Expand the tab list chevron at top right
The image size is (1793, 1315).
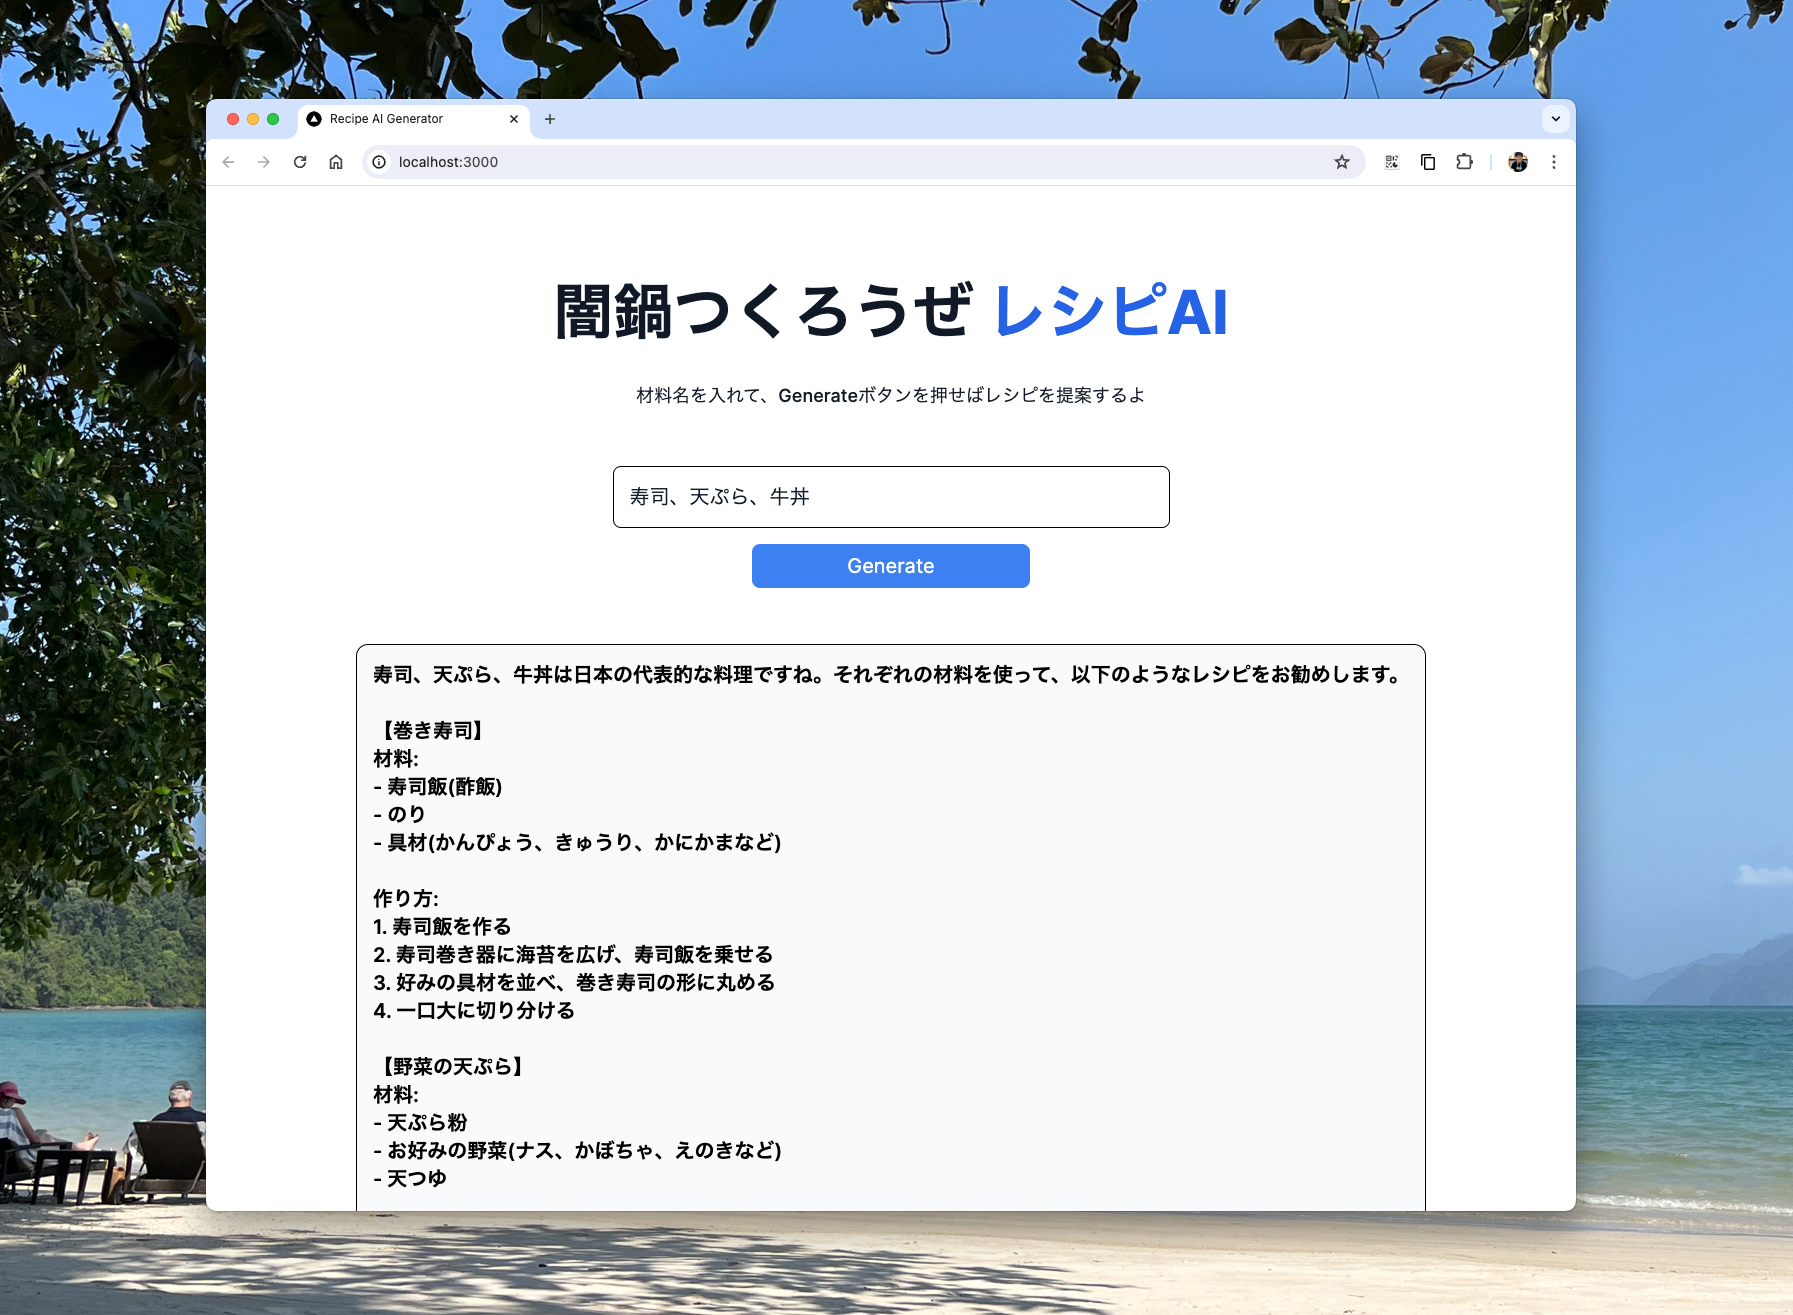click(1556, 118)
